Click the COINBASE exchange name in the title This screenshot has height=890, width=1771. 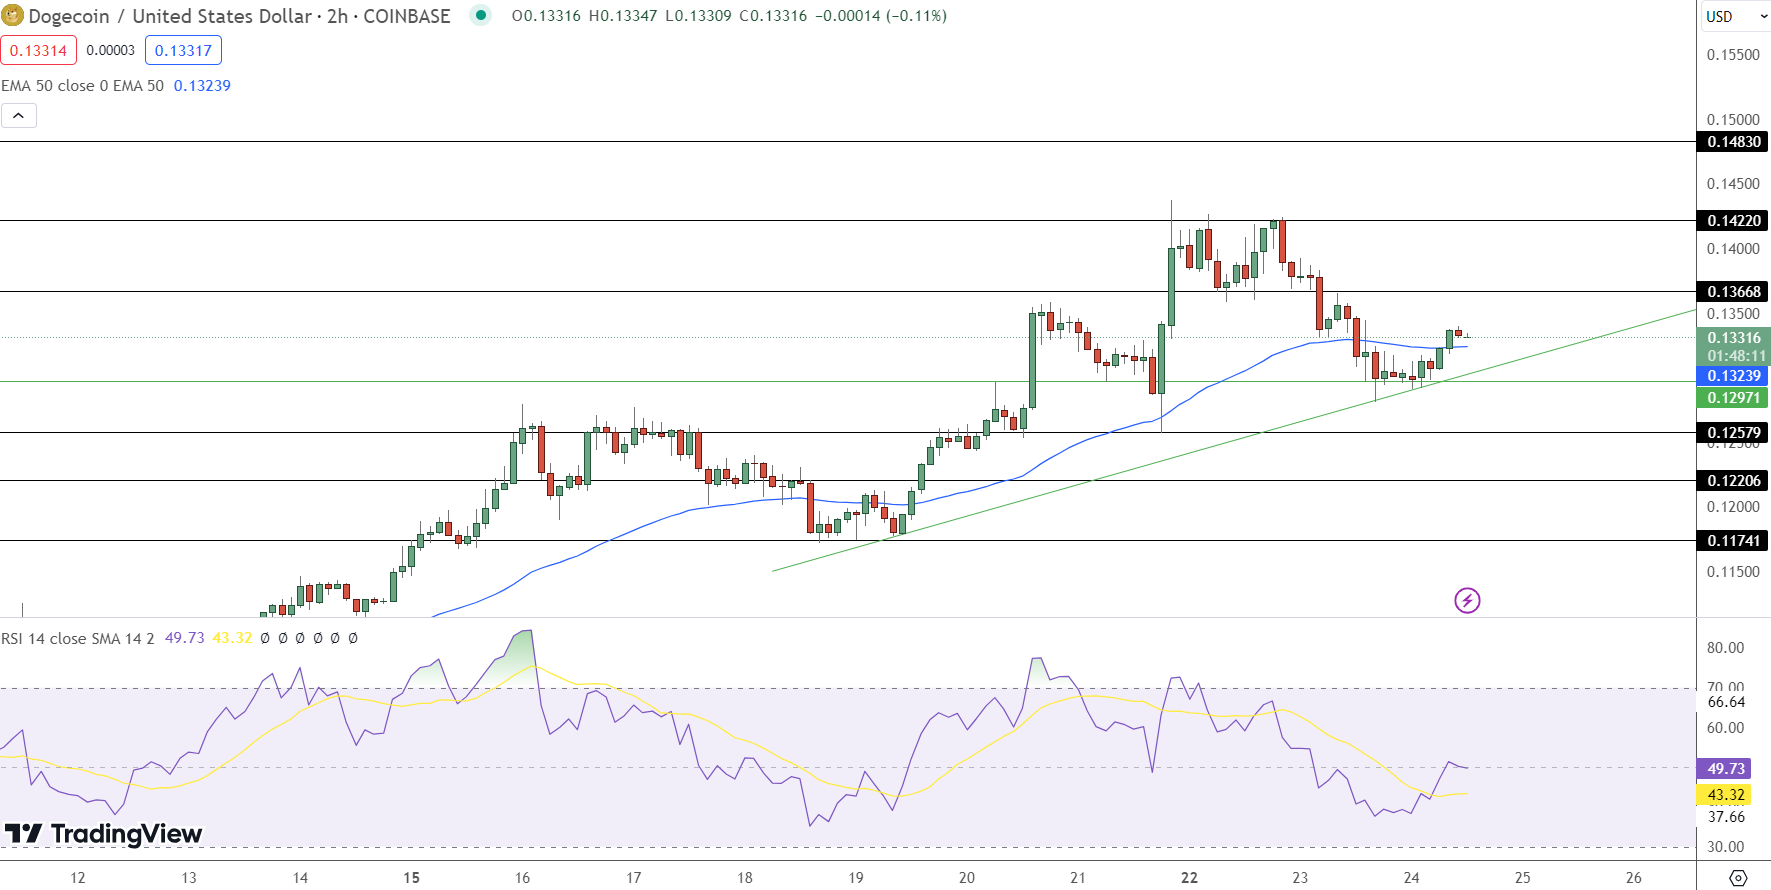[407, 16]
